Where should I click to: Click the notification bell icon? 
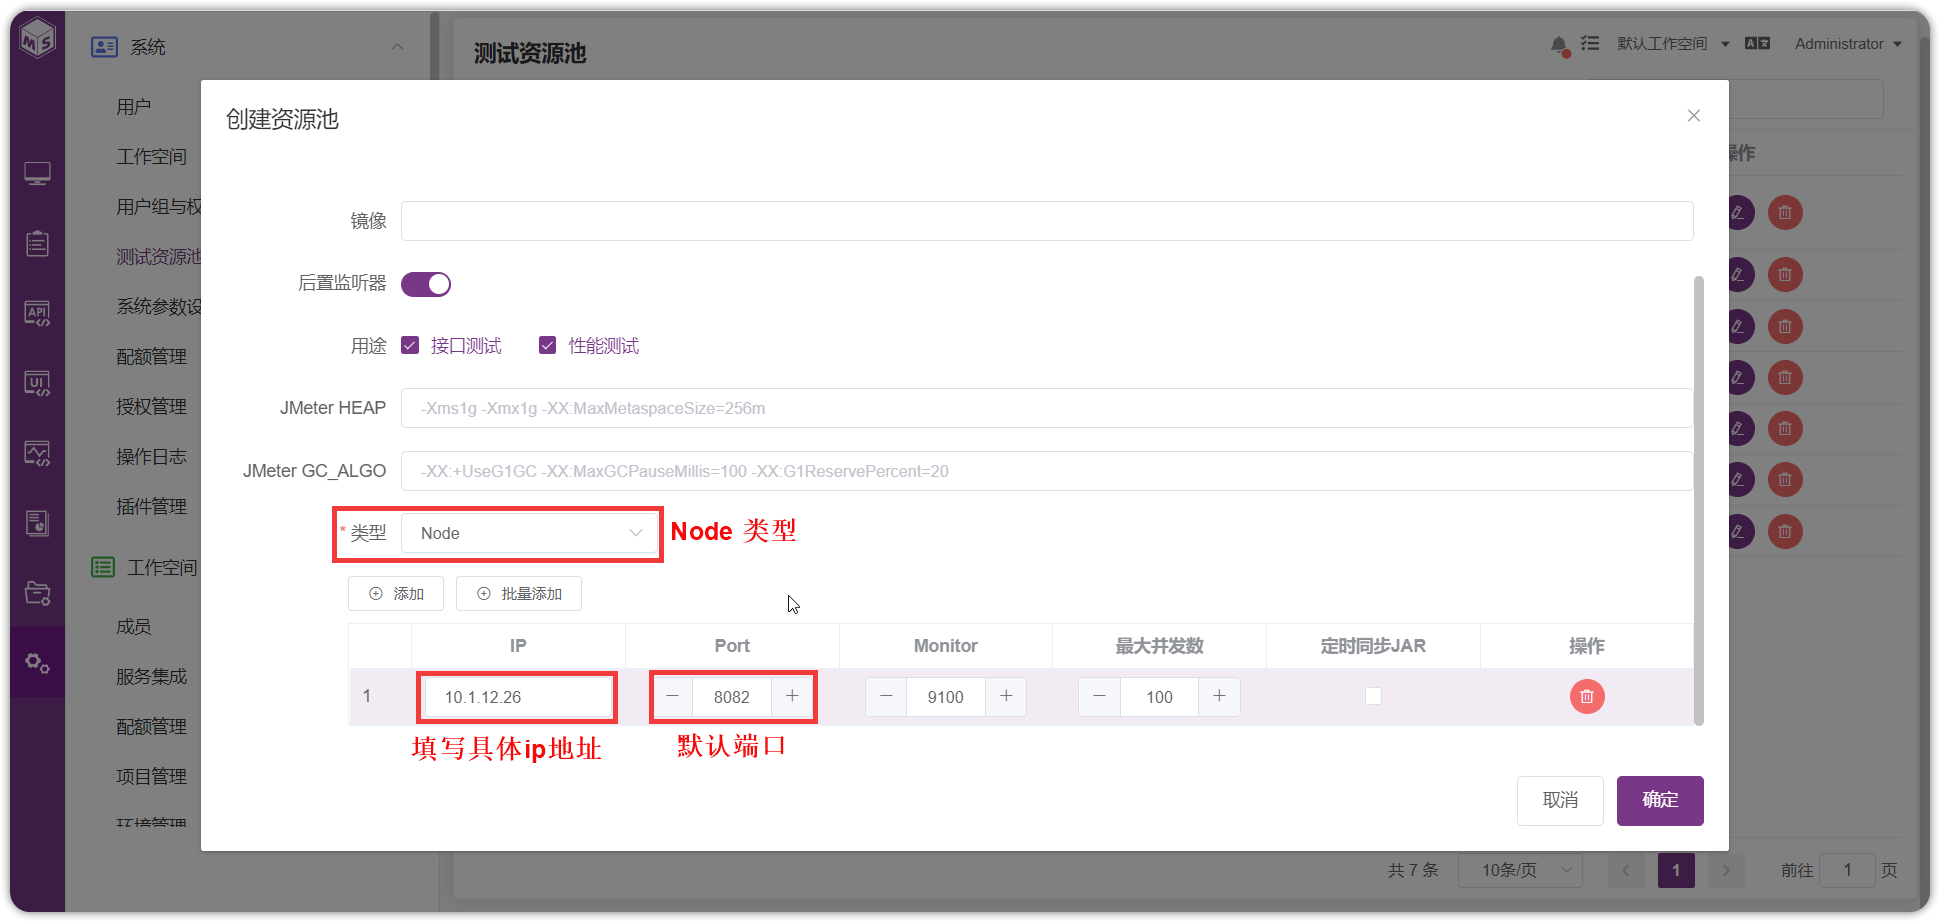1559,45
